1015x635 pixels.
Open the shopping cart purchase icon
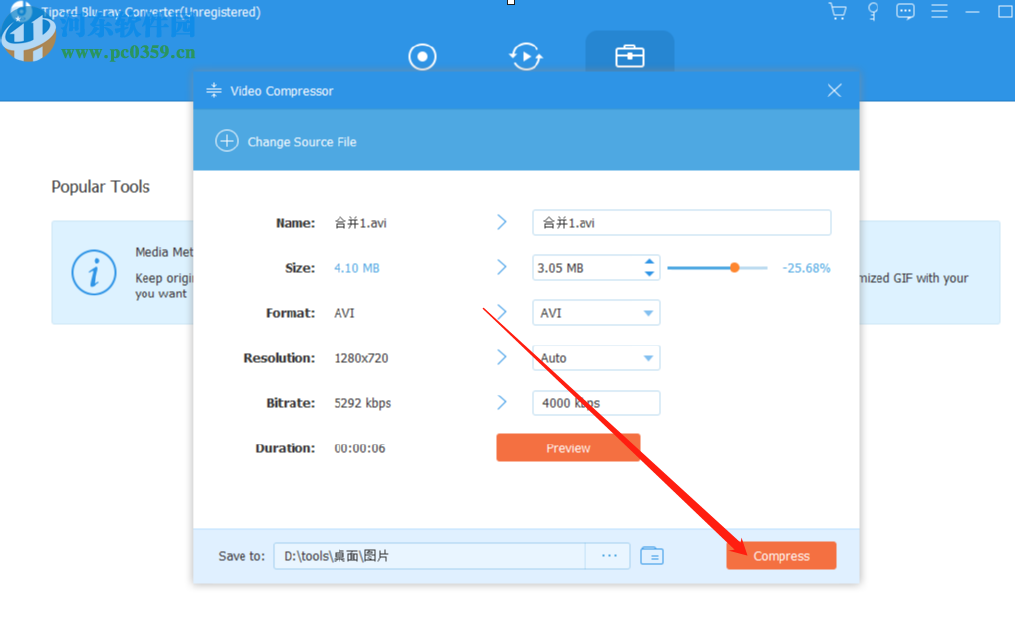(838, 12)
